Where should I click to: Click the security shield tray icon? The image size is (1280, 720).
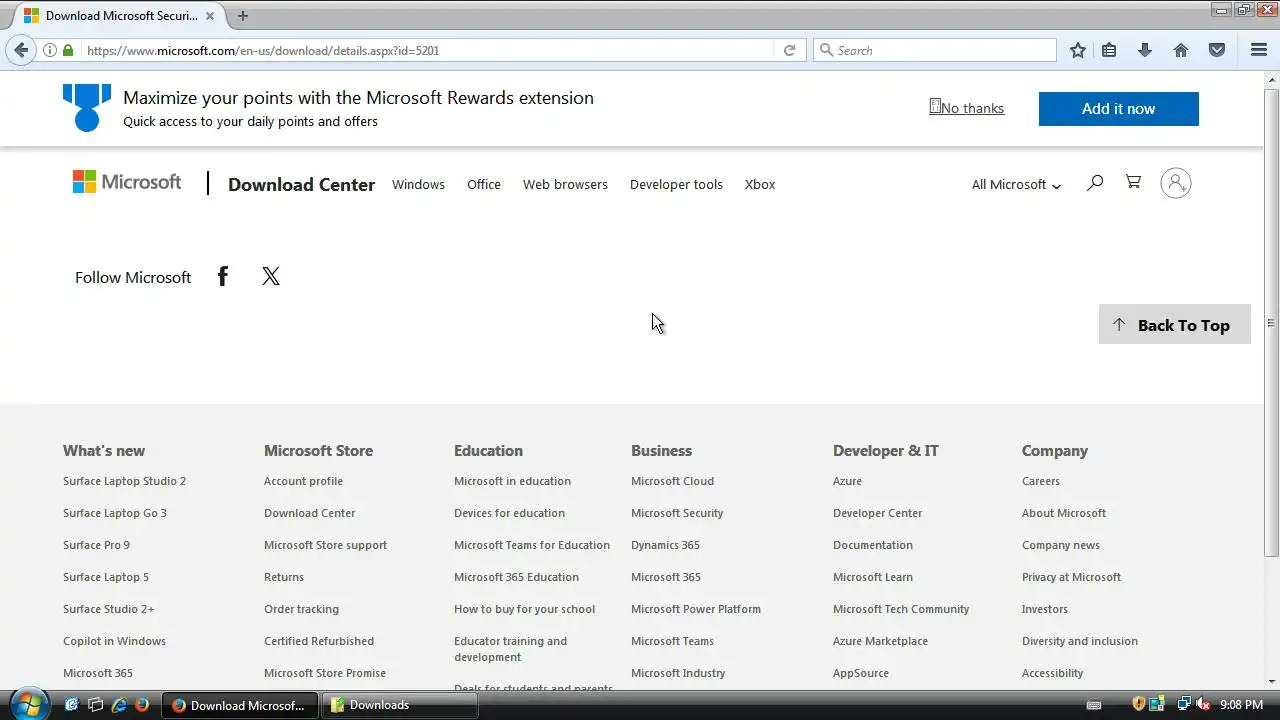click(x=1138, y=705)
